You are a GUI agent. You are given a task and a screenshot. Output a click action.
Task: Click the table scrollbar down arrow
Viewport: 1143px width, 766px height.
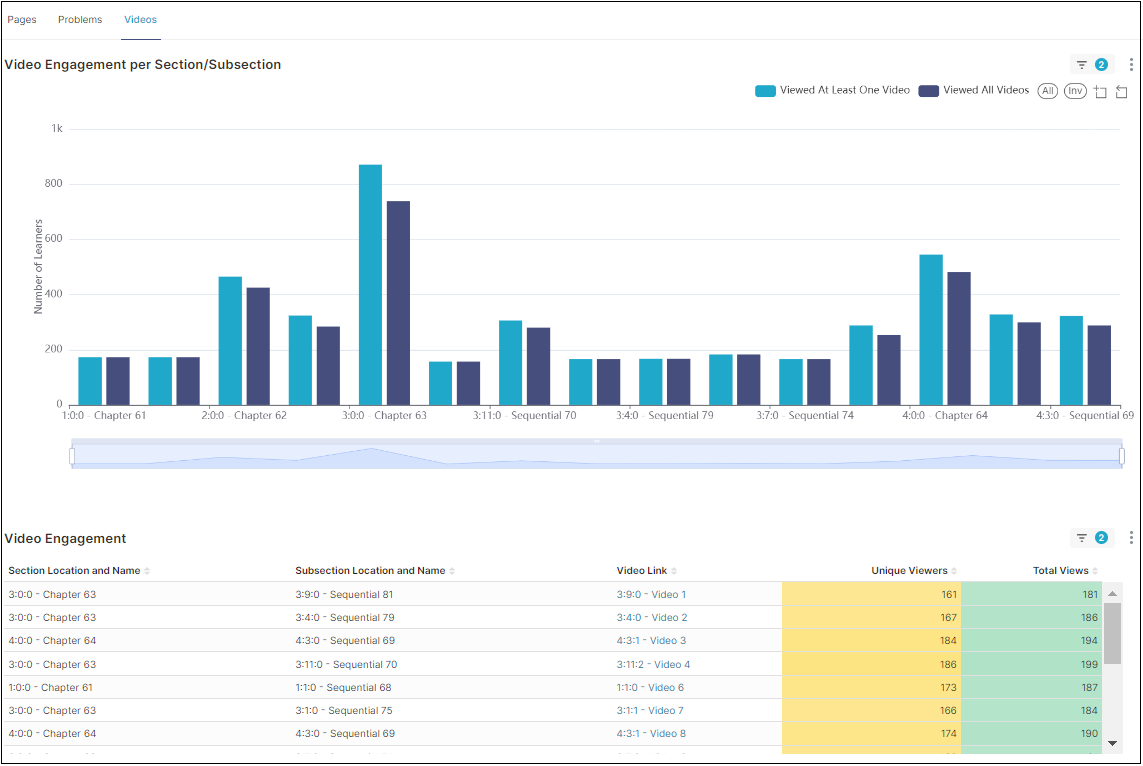(x=1112, y=743)
